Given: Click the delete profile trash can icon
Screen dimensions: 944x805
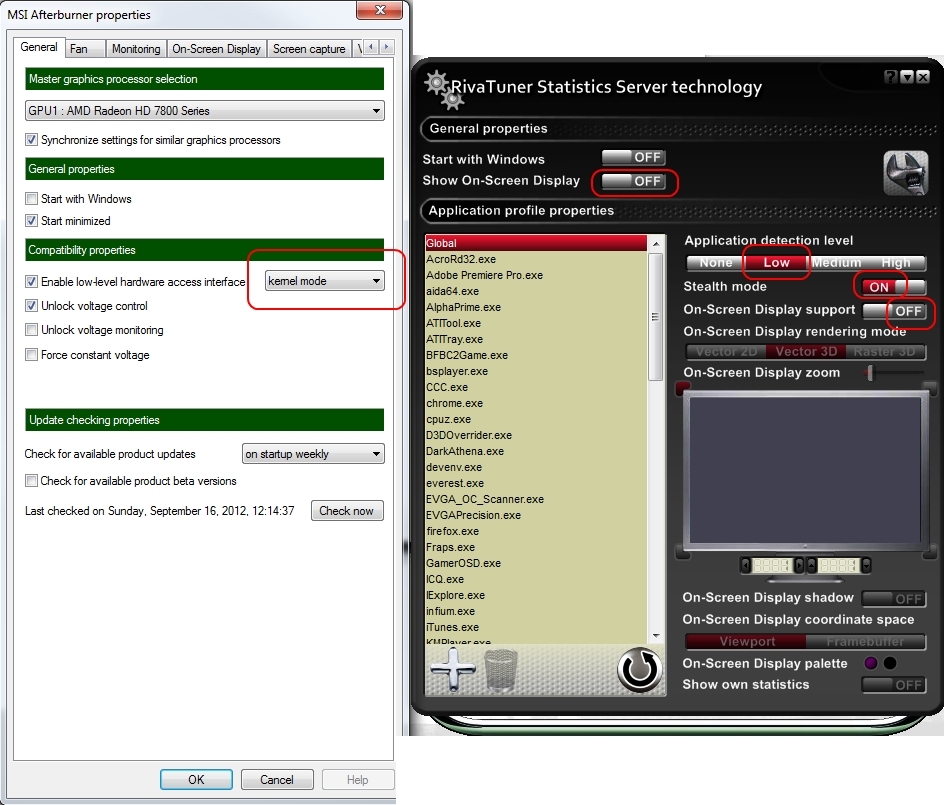Looking at the screenshot, I should (x=501, y=670).
